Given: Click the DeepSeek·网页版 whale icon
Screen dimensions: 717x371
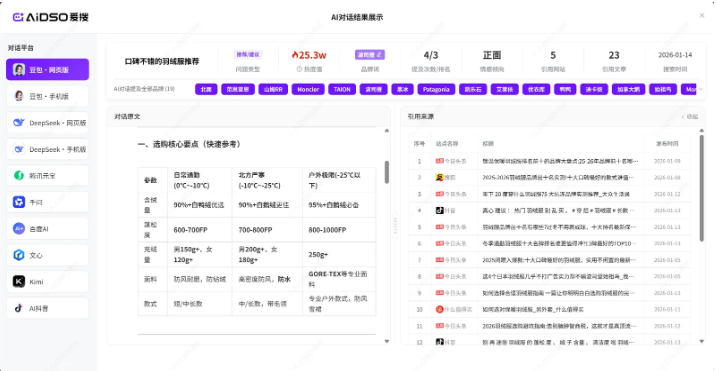Looking at the screenshot, I should (x=19, y=123).
